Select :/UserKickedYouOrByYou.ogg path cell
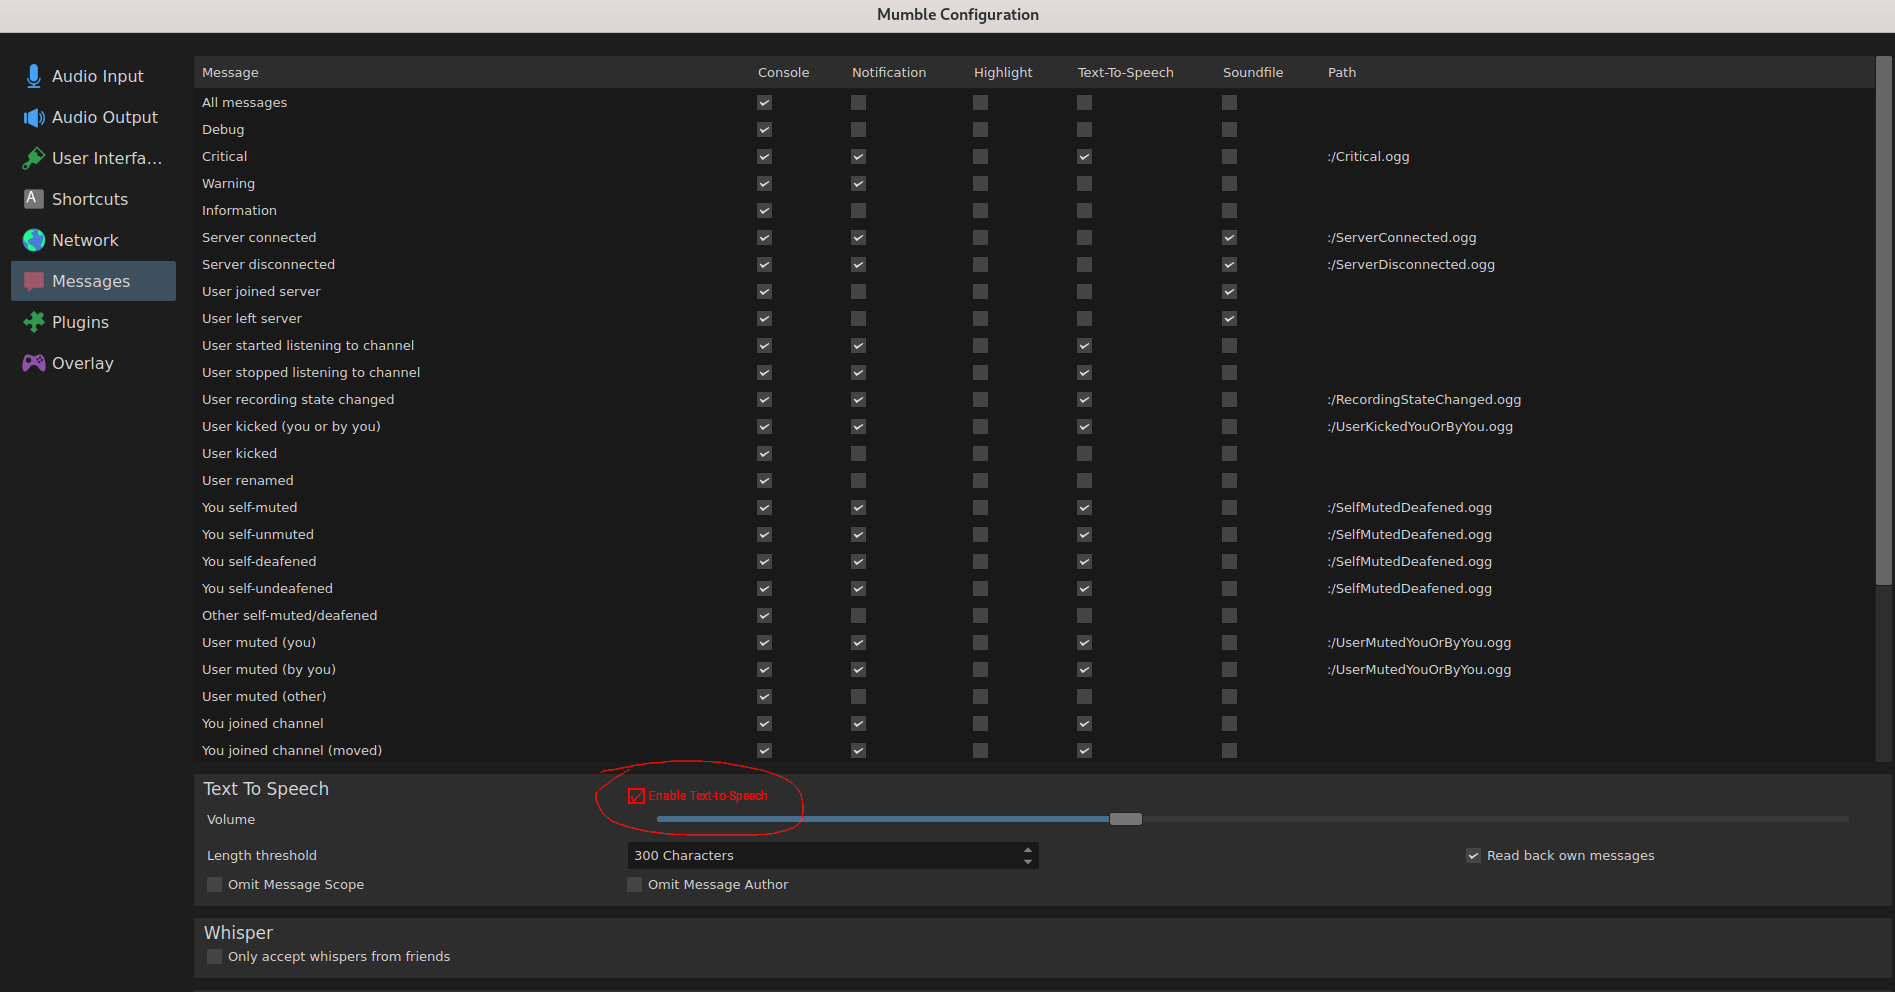 pyautogui.click(x=1420, y=426)
